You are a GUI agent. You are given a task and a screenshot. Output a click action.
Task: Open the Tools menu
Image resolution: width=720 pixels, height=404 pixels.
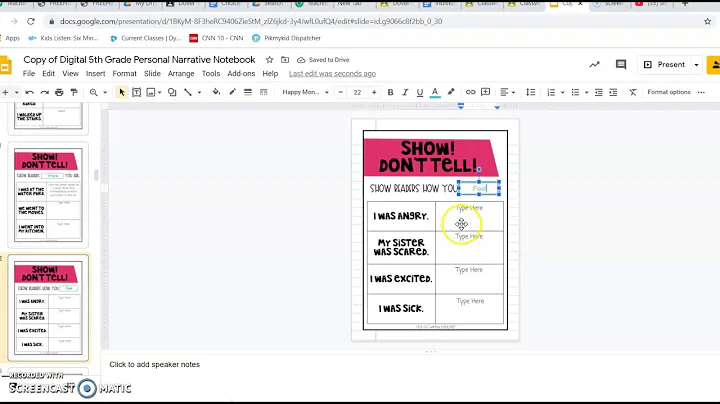211,73
